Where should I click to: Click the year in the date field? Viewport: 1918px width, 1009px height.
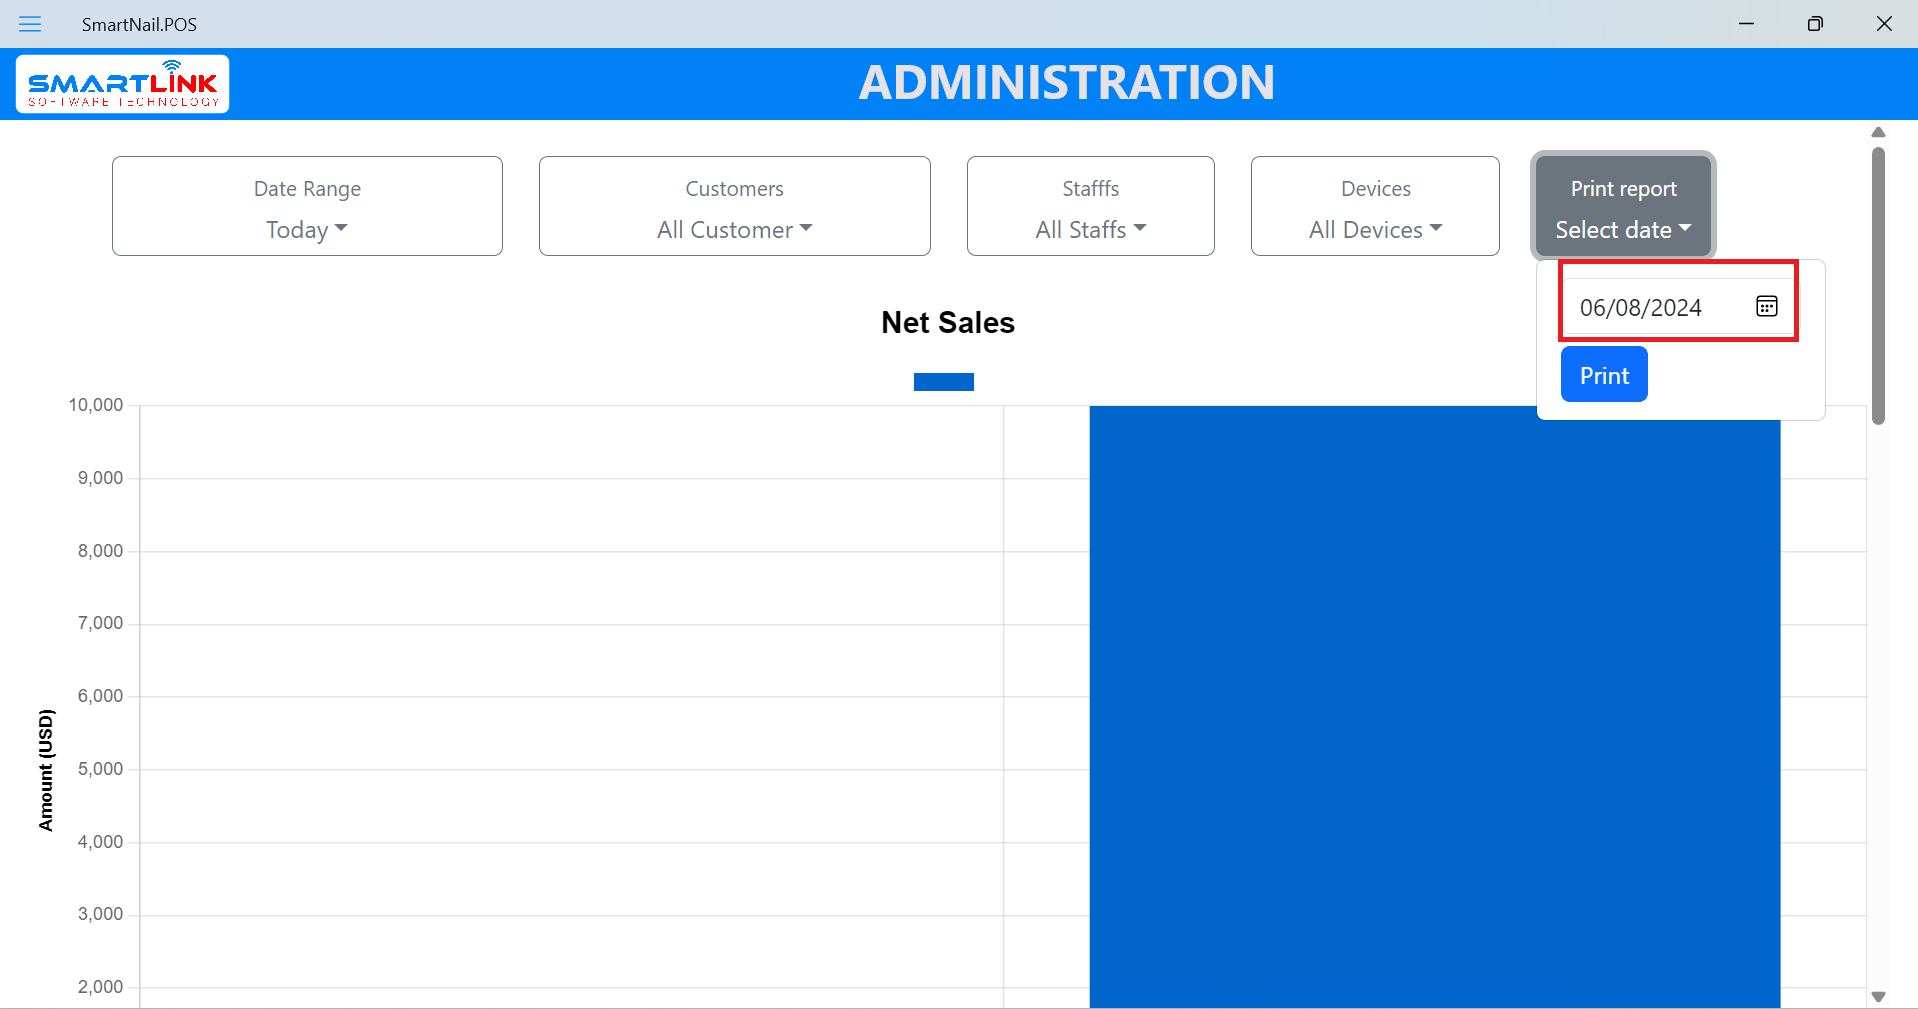tap(1676, 308)
